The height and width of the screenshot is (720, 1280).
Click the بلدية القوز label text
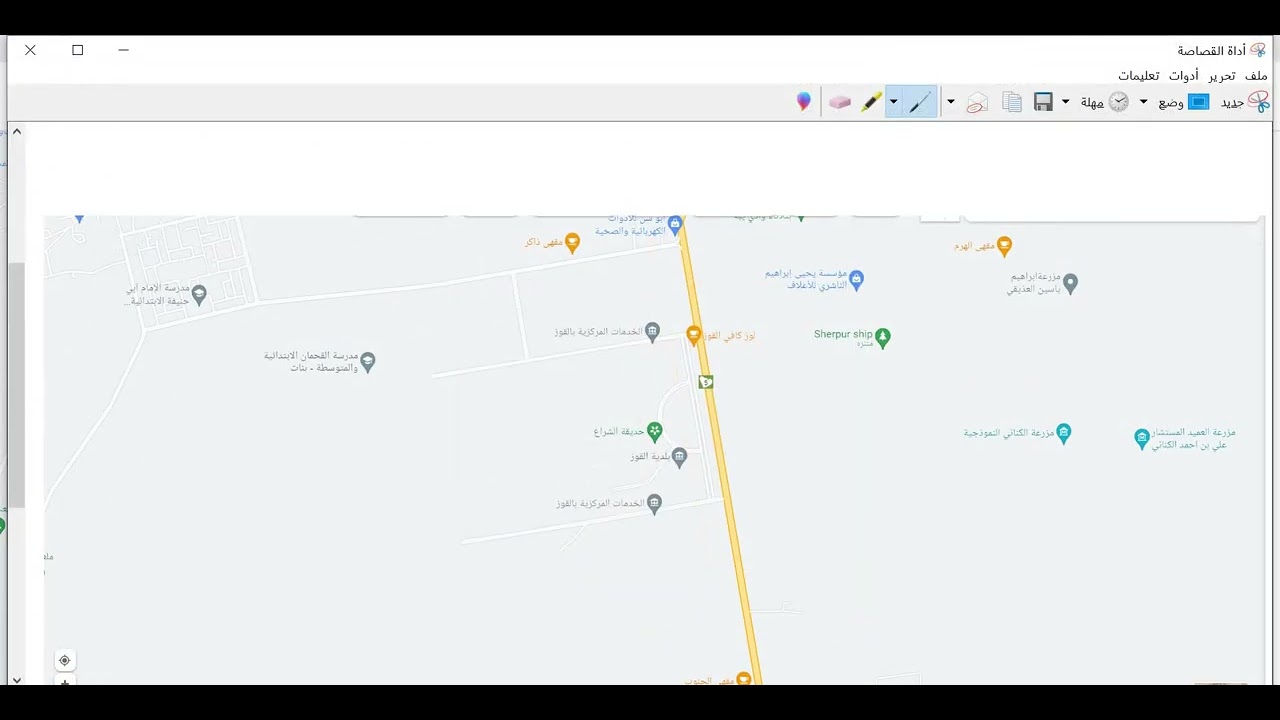click(x=649, y=456)
